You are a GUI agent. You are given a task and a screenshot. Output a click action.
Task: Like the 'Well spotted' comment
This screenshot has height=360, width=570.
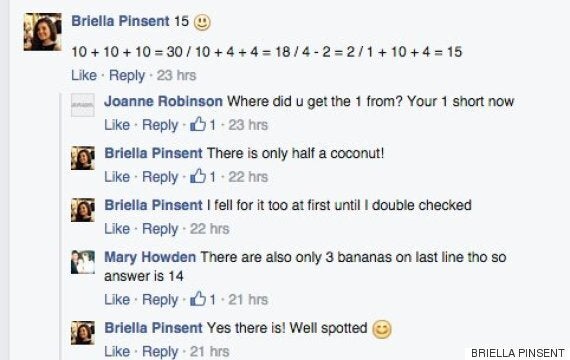point(117,351)
